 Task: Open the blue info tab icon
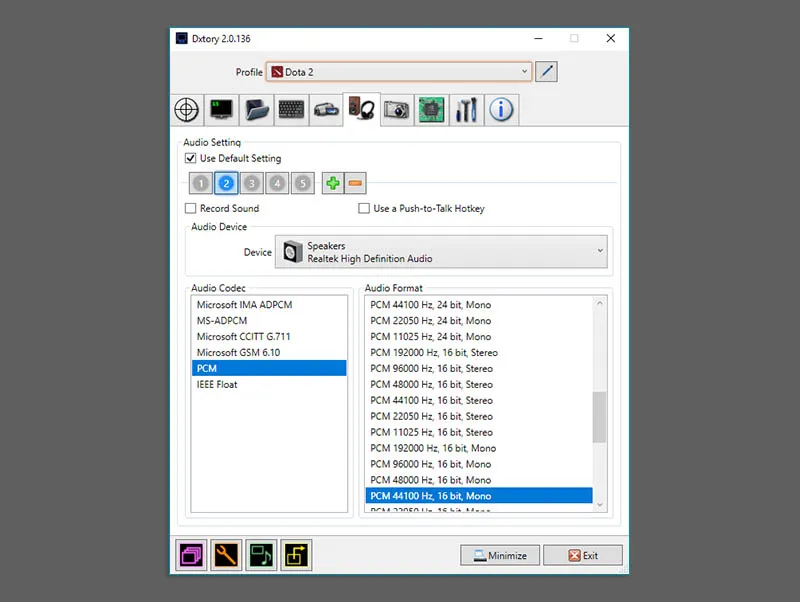point(501,110)
